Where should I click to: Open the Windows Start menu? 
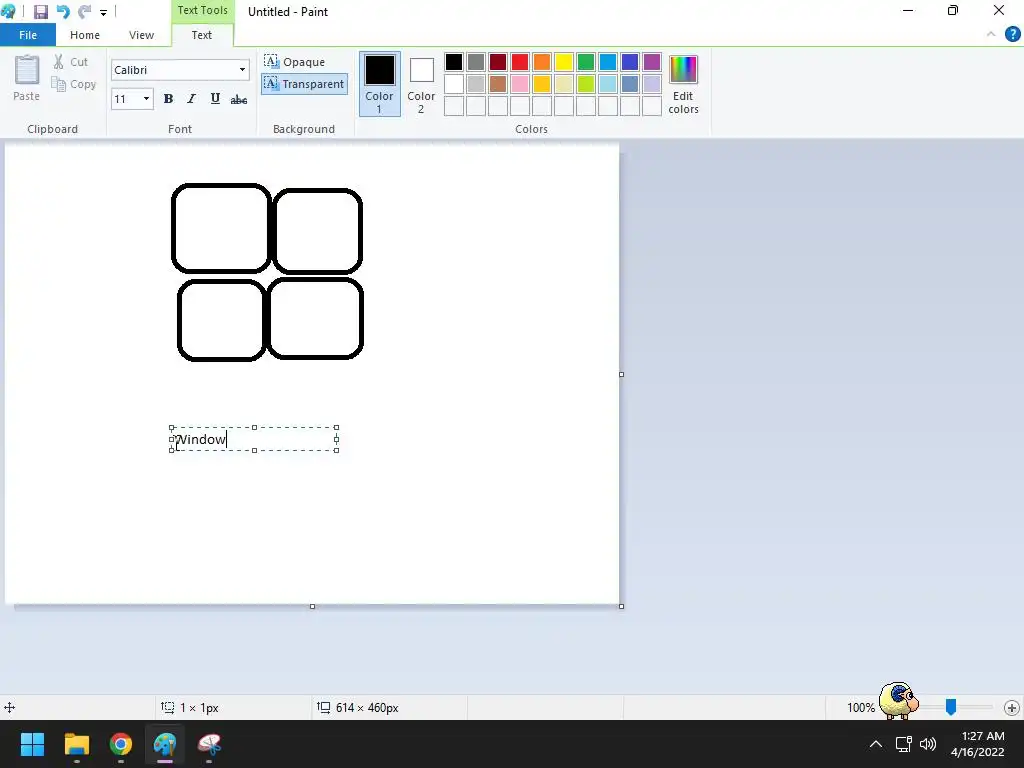coord(32,744)
